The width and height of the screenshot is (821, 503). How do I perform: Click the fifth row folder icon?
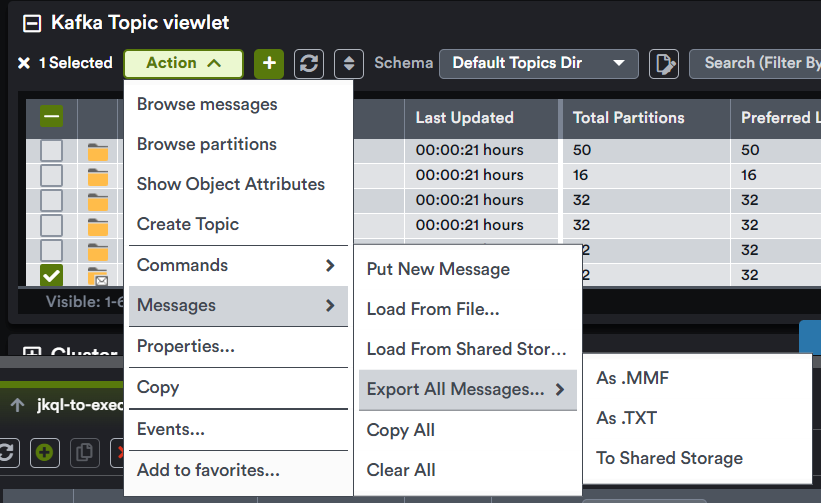(x=98, y=252)
